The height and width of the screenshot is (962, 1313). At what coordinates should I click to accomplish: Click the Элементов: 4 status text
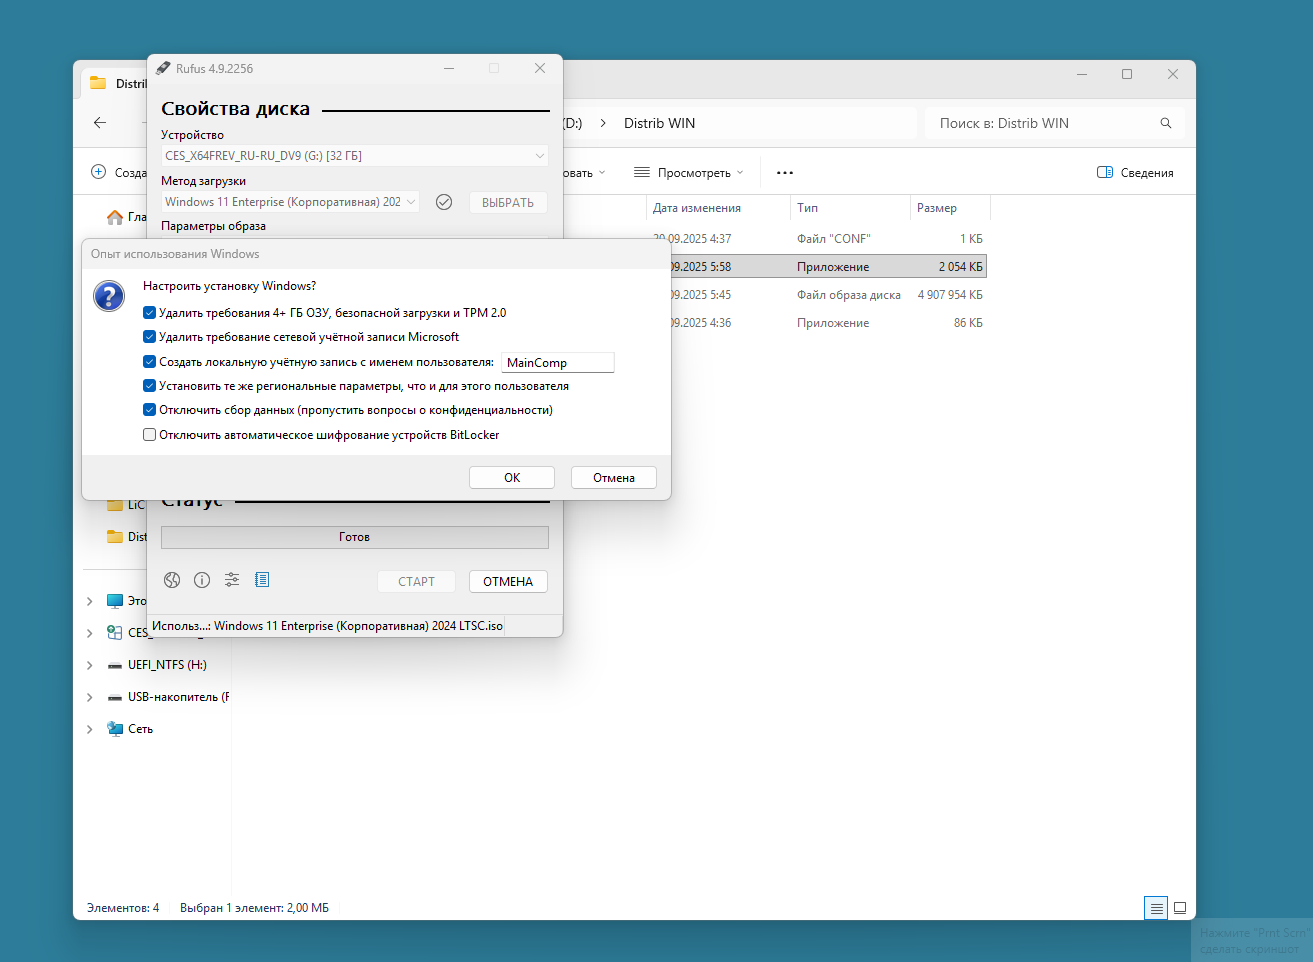123,908
